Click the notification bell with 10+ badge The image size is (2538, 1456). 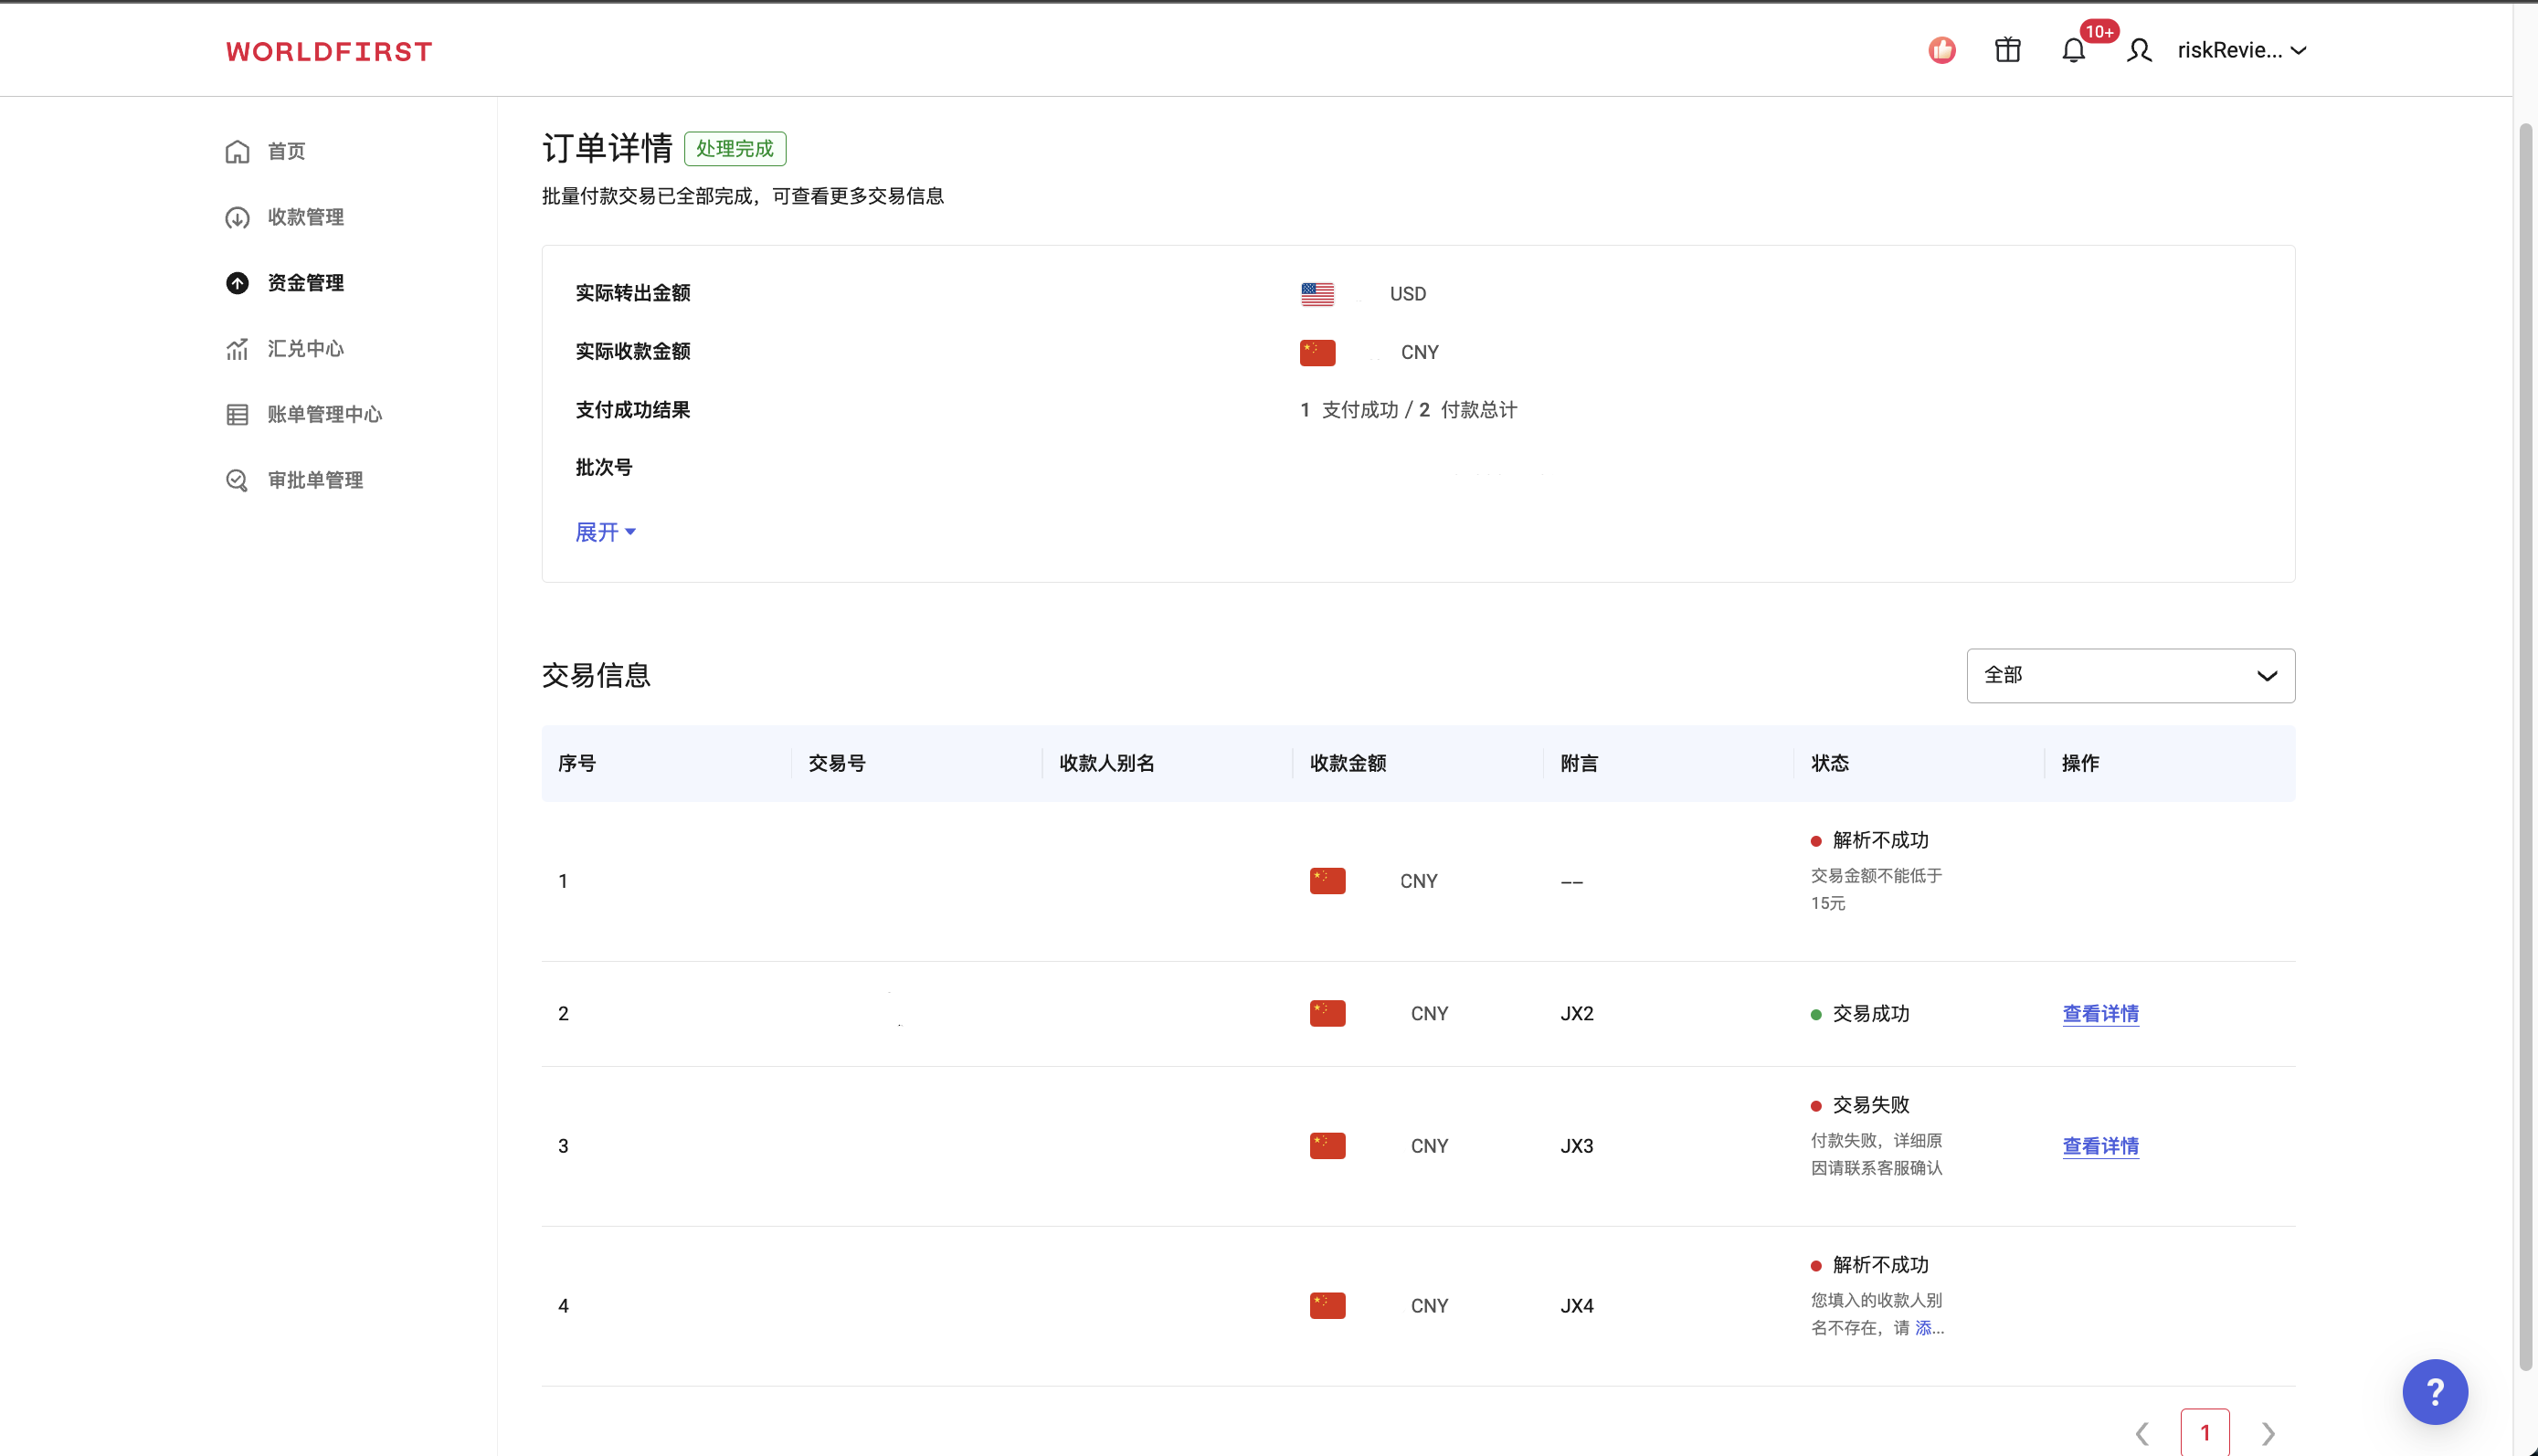2073,50
